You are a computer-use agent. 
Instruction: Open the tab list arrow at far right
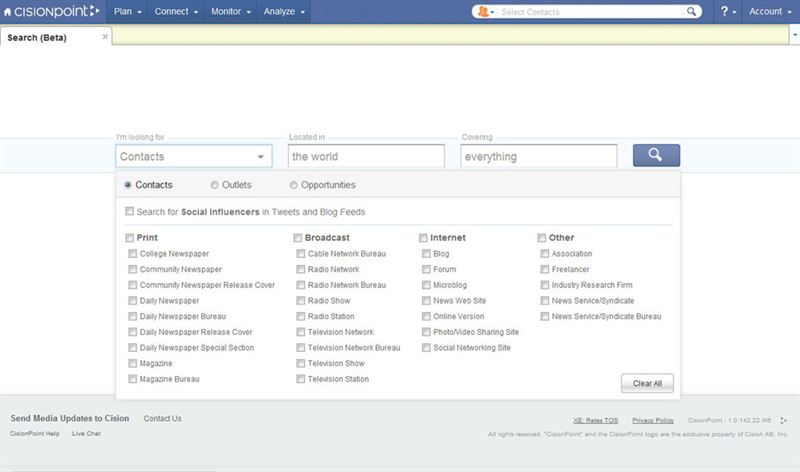(x=791, y=36)
